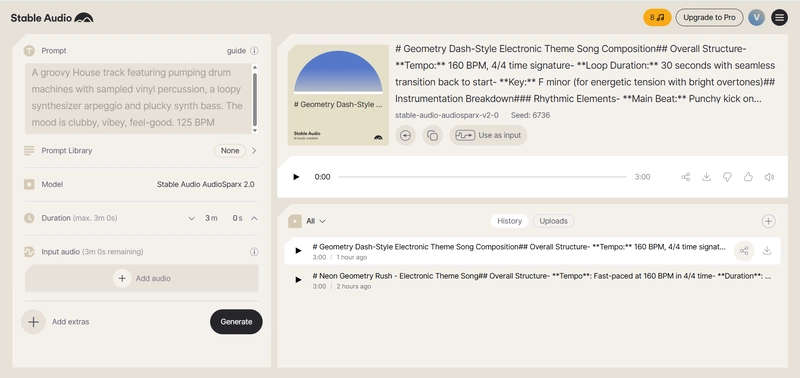
Task: Click the Input audio waveform icon
Action: (x=29, y=251)
